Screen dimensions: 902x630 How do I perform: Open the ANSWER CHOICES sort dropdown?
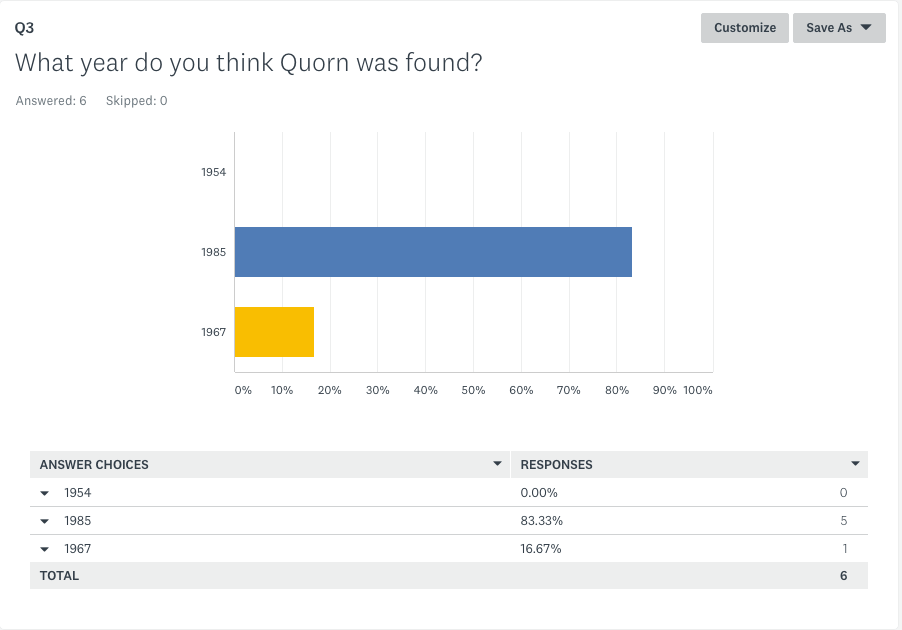tap(497, 464)
